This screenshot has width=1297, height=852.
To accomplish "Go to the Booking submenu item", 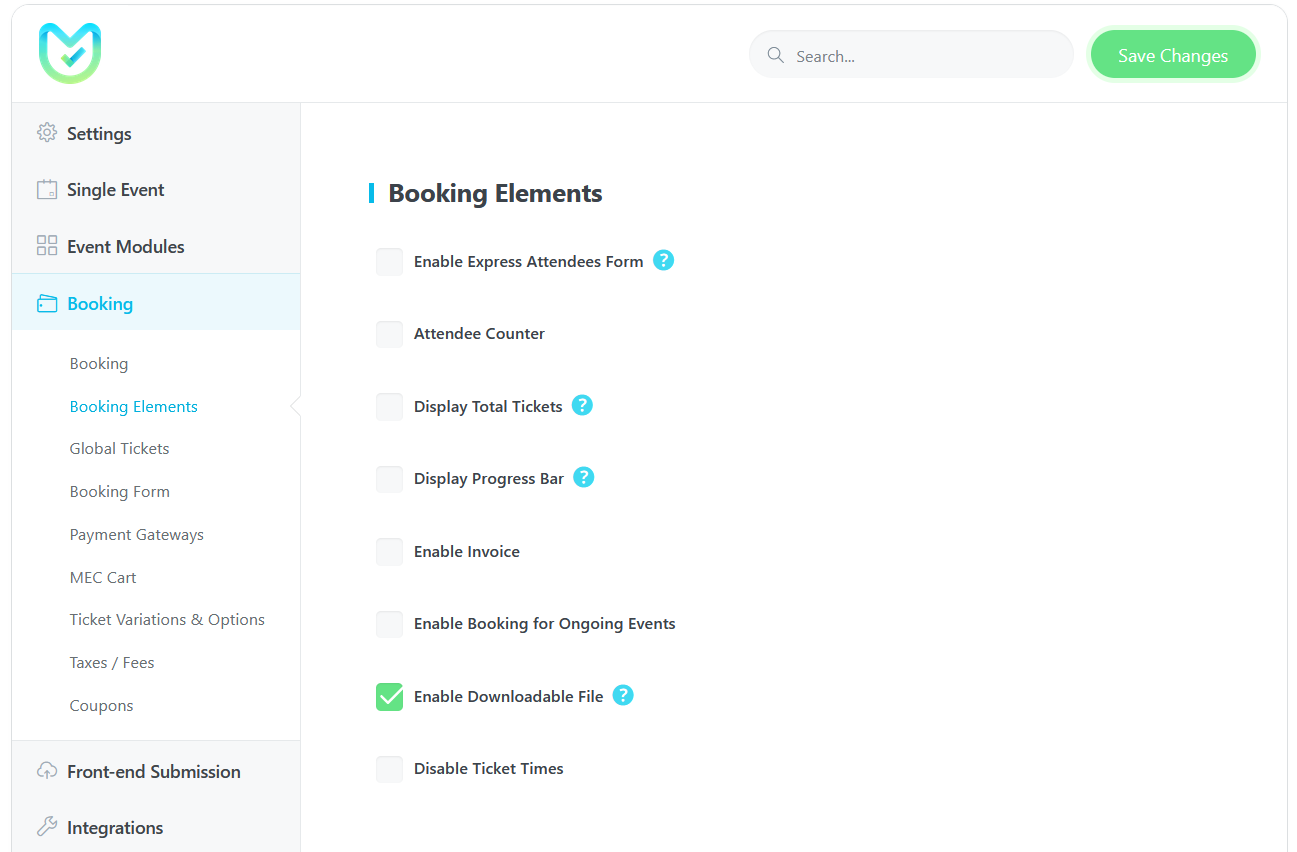I will (x=99, y=363).
